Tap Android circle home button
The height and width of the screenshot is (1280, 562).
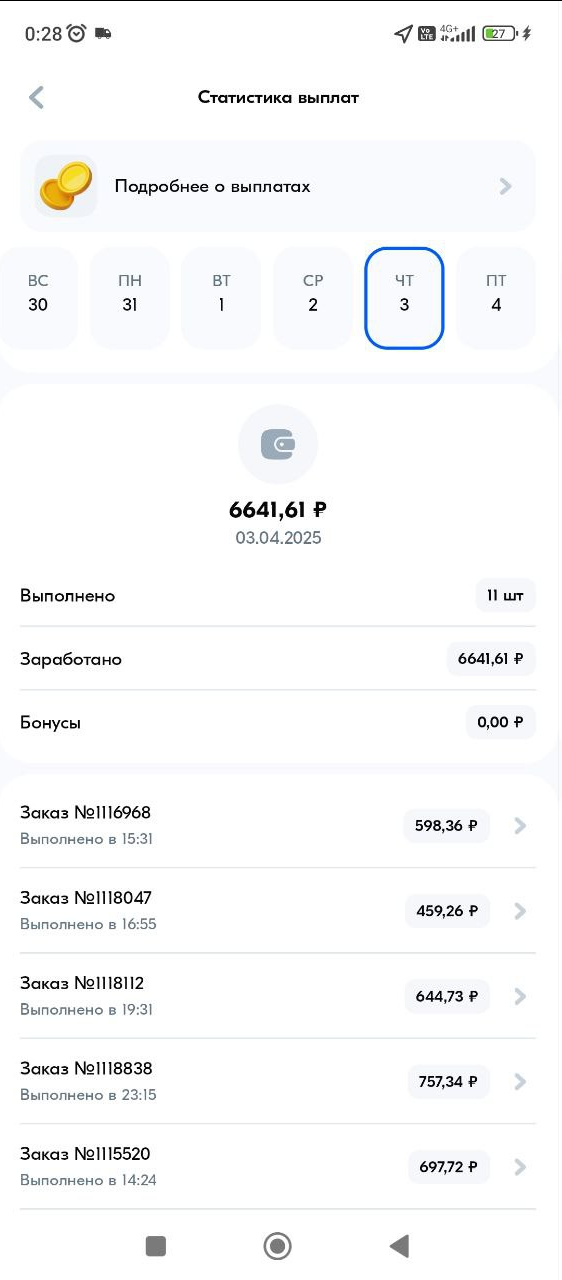[x=277, y=1245]
